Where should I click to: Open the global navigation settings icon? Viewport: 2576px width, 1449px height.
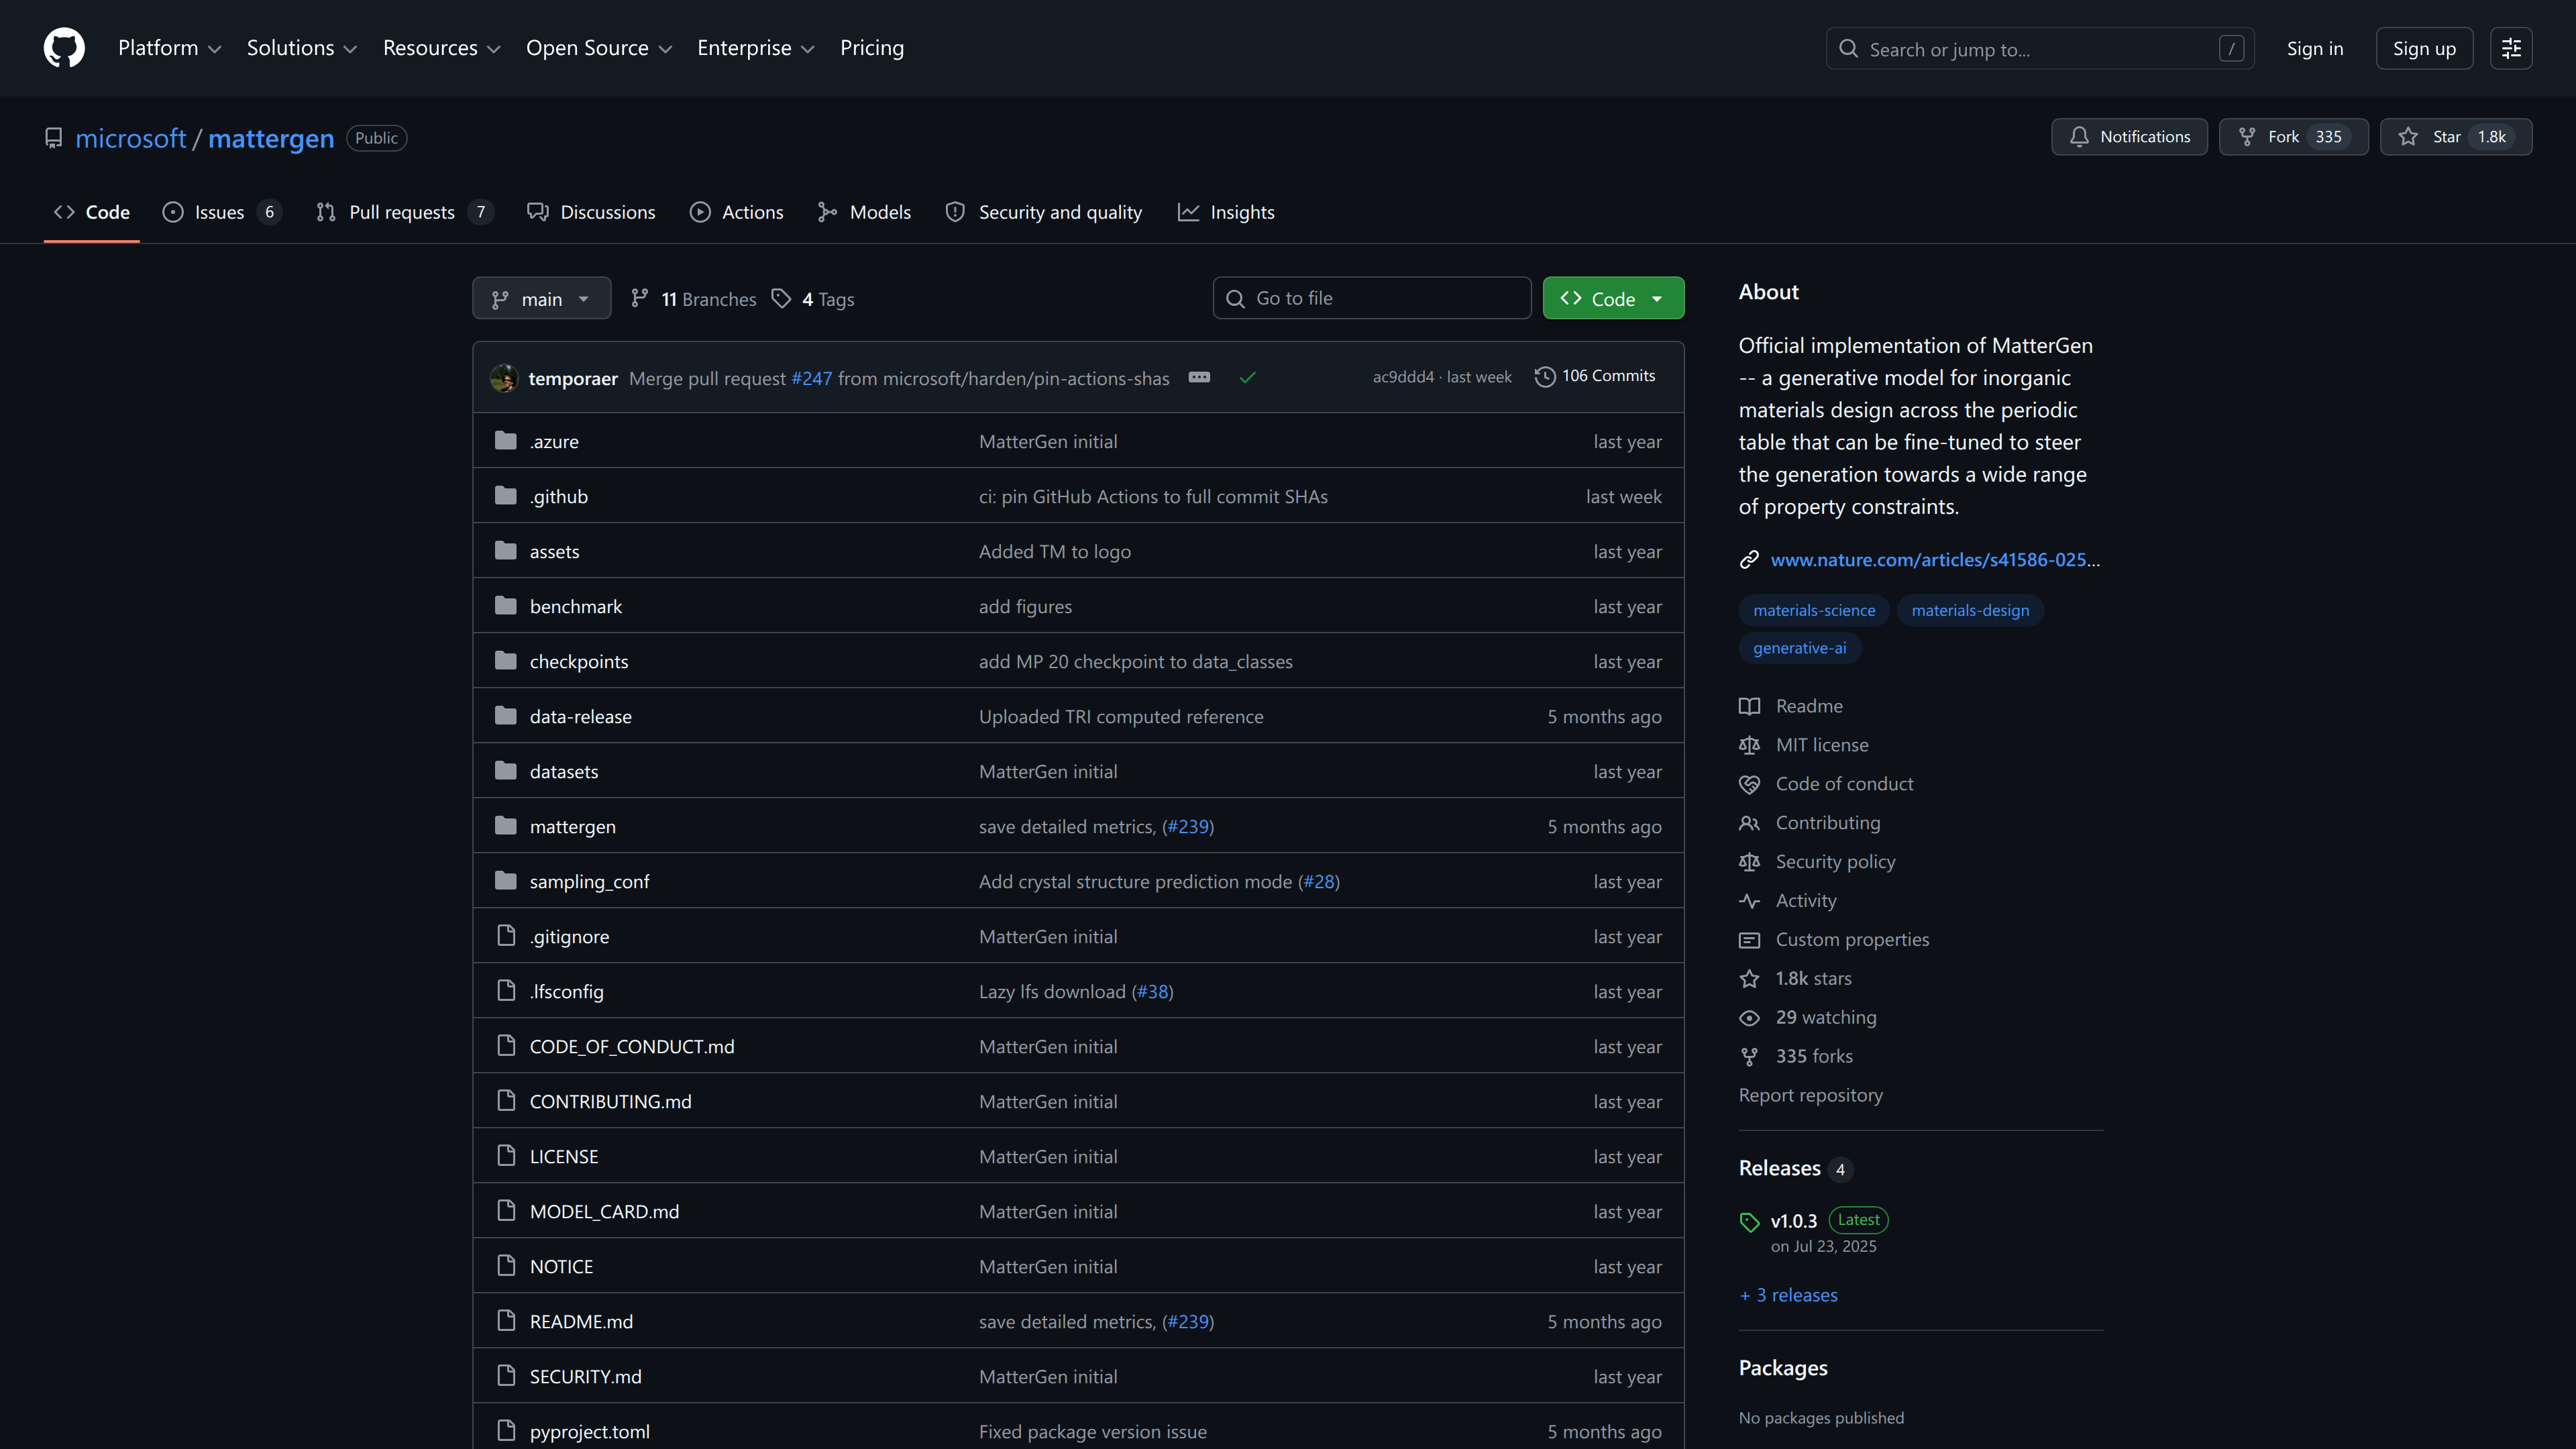[2511, 48]
